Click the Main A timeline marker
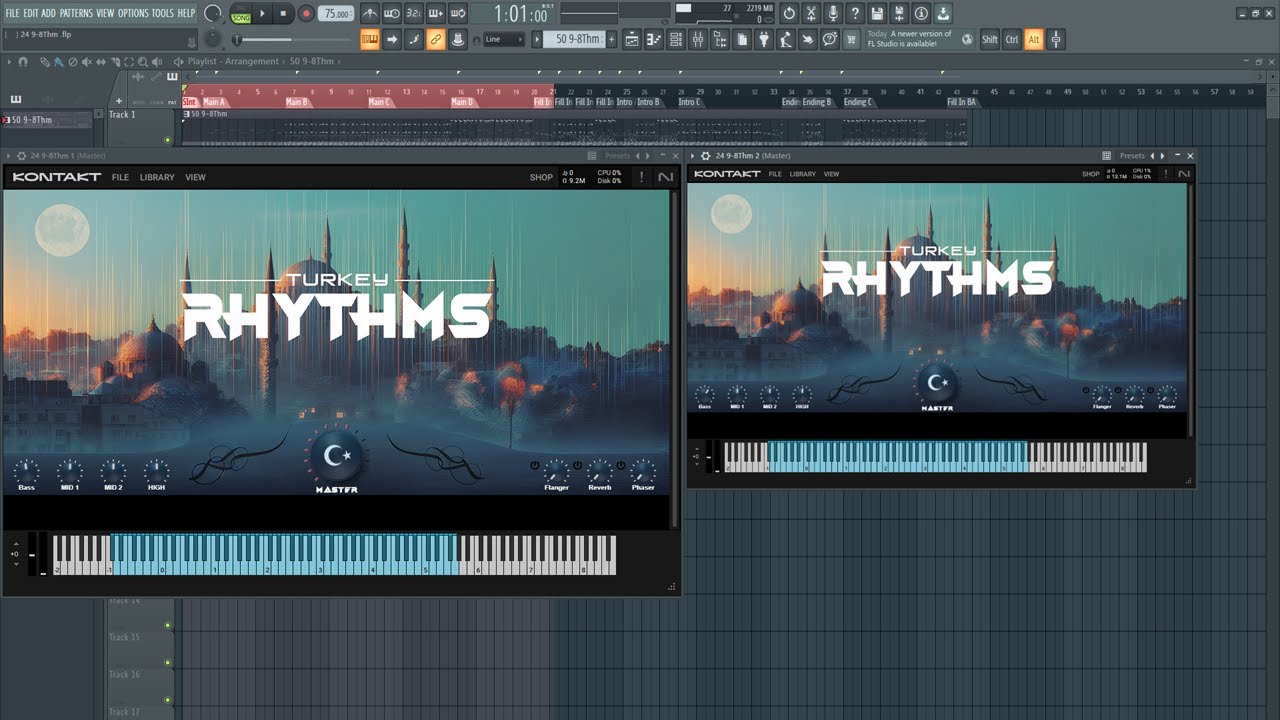 (x=216, y=102)
